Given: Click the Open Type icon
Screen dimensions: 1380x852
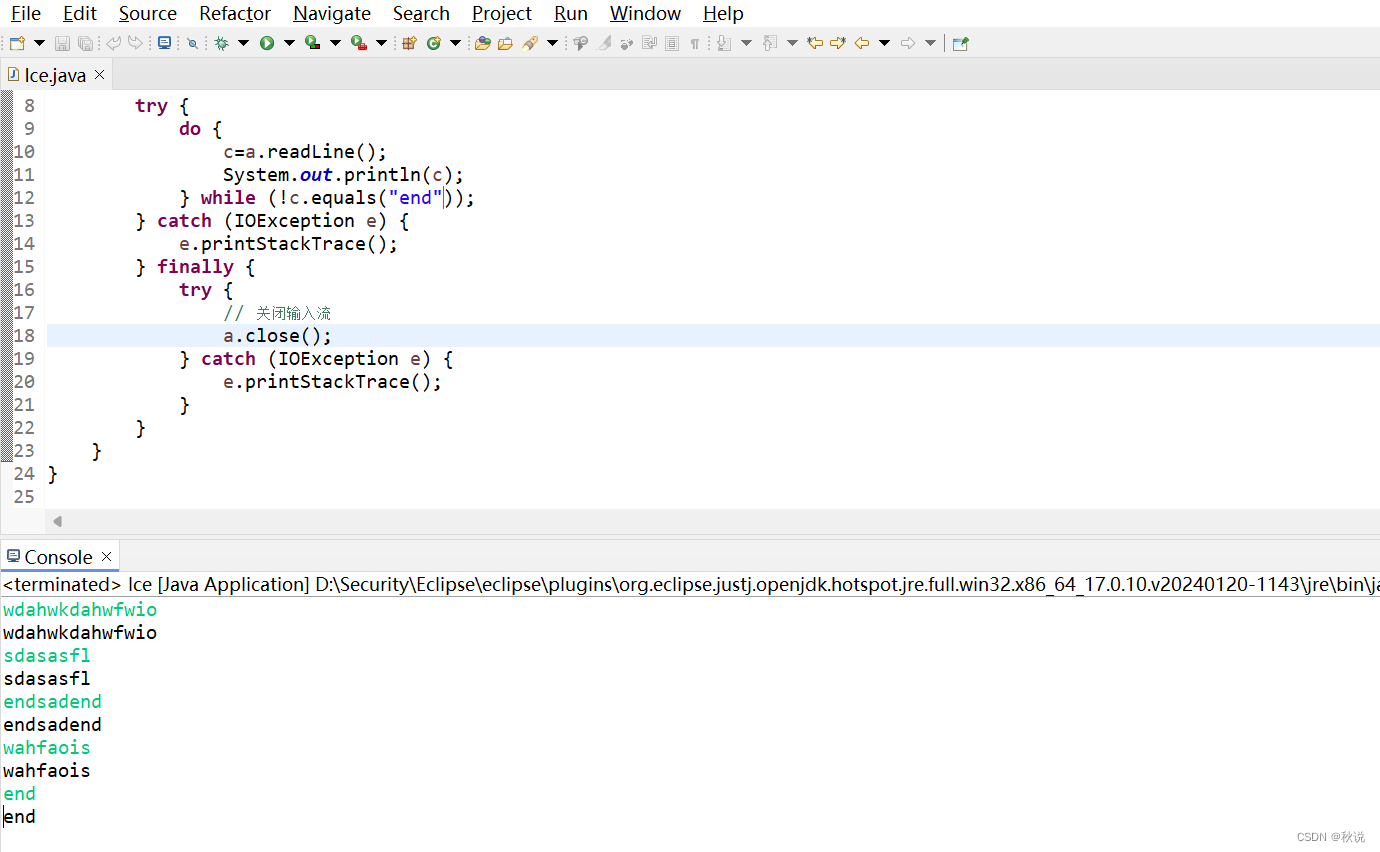Looking at the screenshot, I should (x=483, y=43).
